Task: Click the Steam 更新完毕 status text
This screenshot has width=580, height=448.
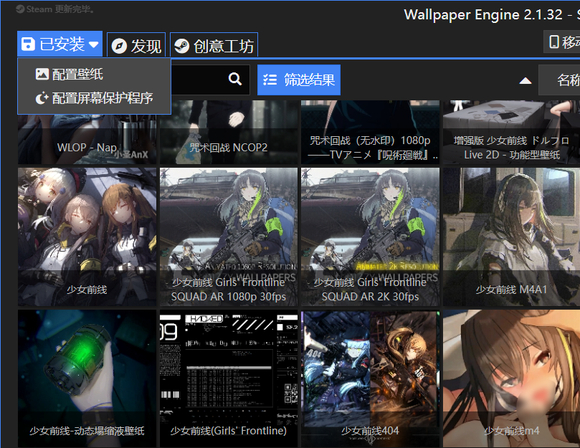Action: tap(55, 9)
